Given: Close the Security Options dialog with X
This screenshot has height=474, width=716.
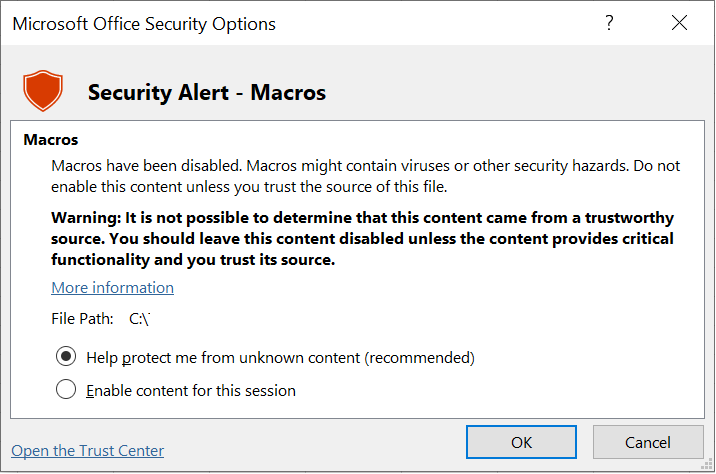Looking at the screenshot, I should click(679, 22).
